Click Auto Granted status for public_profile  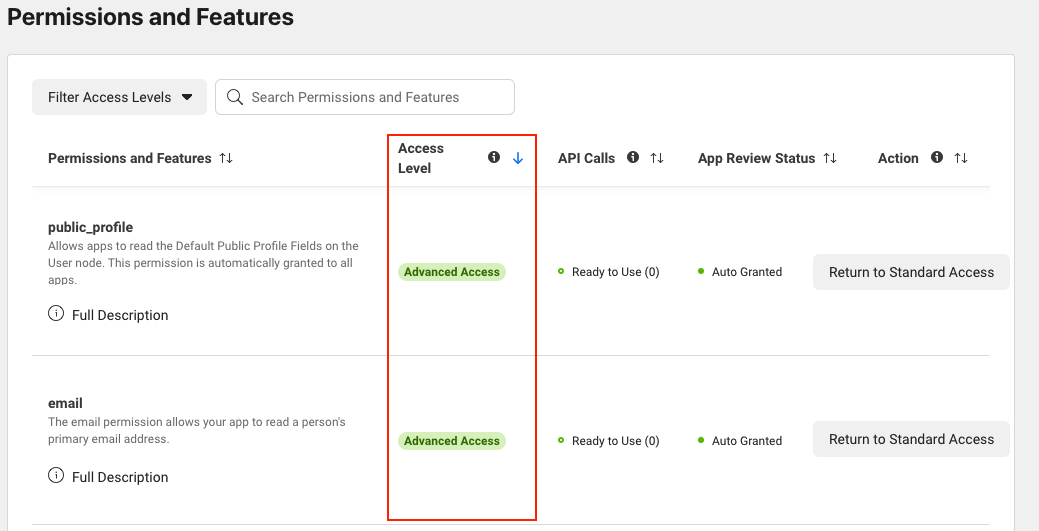tap(740, 272)
